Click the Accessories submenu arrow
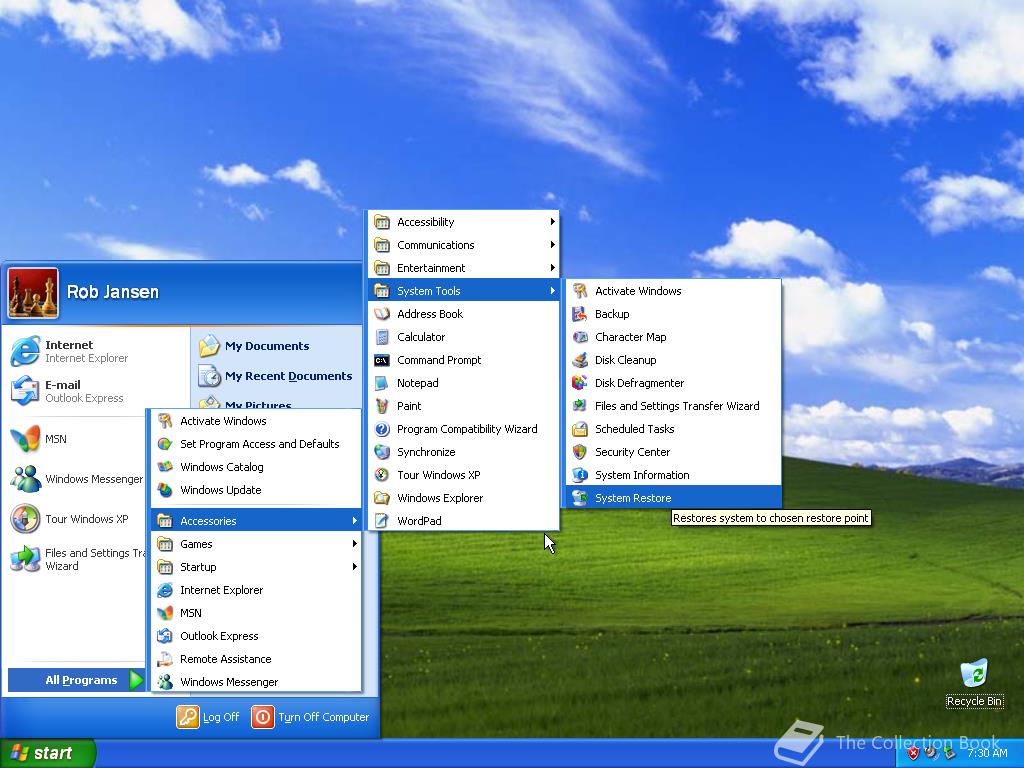The height and width of the screenshot is (768, 1024). (x=355, y=521)
